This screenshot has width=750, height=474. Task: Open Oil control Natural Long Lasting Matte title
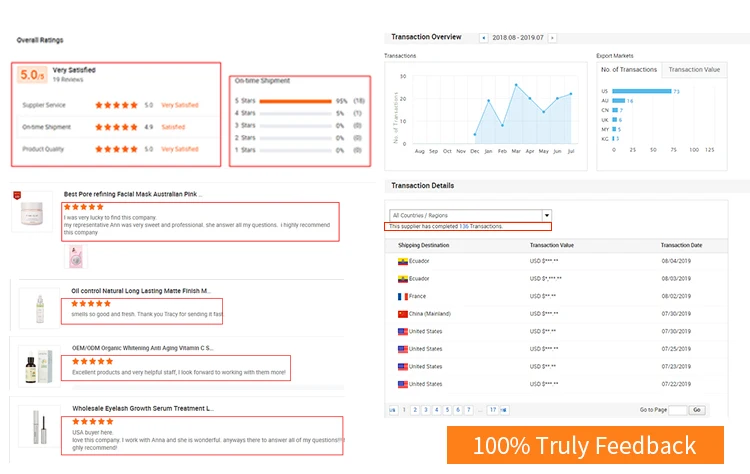[x=141, y=291]
